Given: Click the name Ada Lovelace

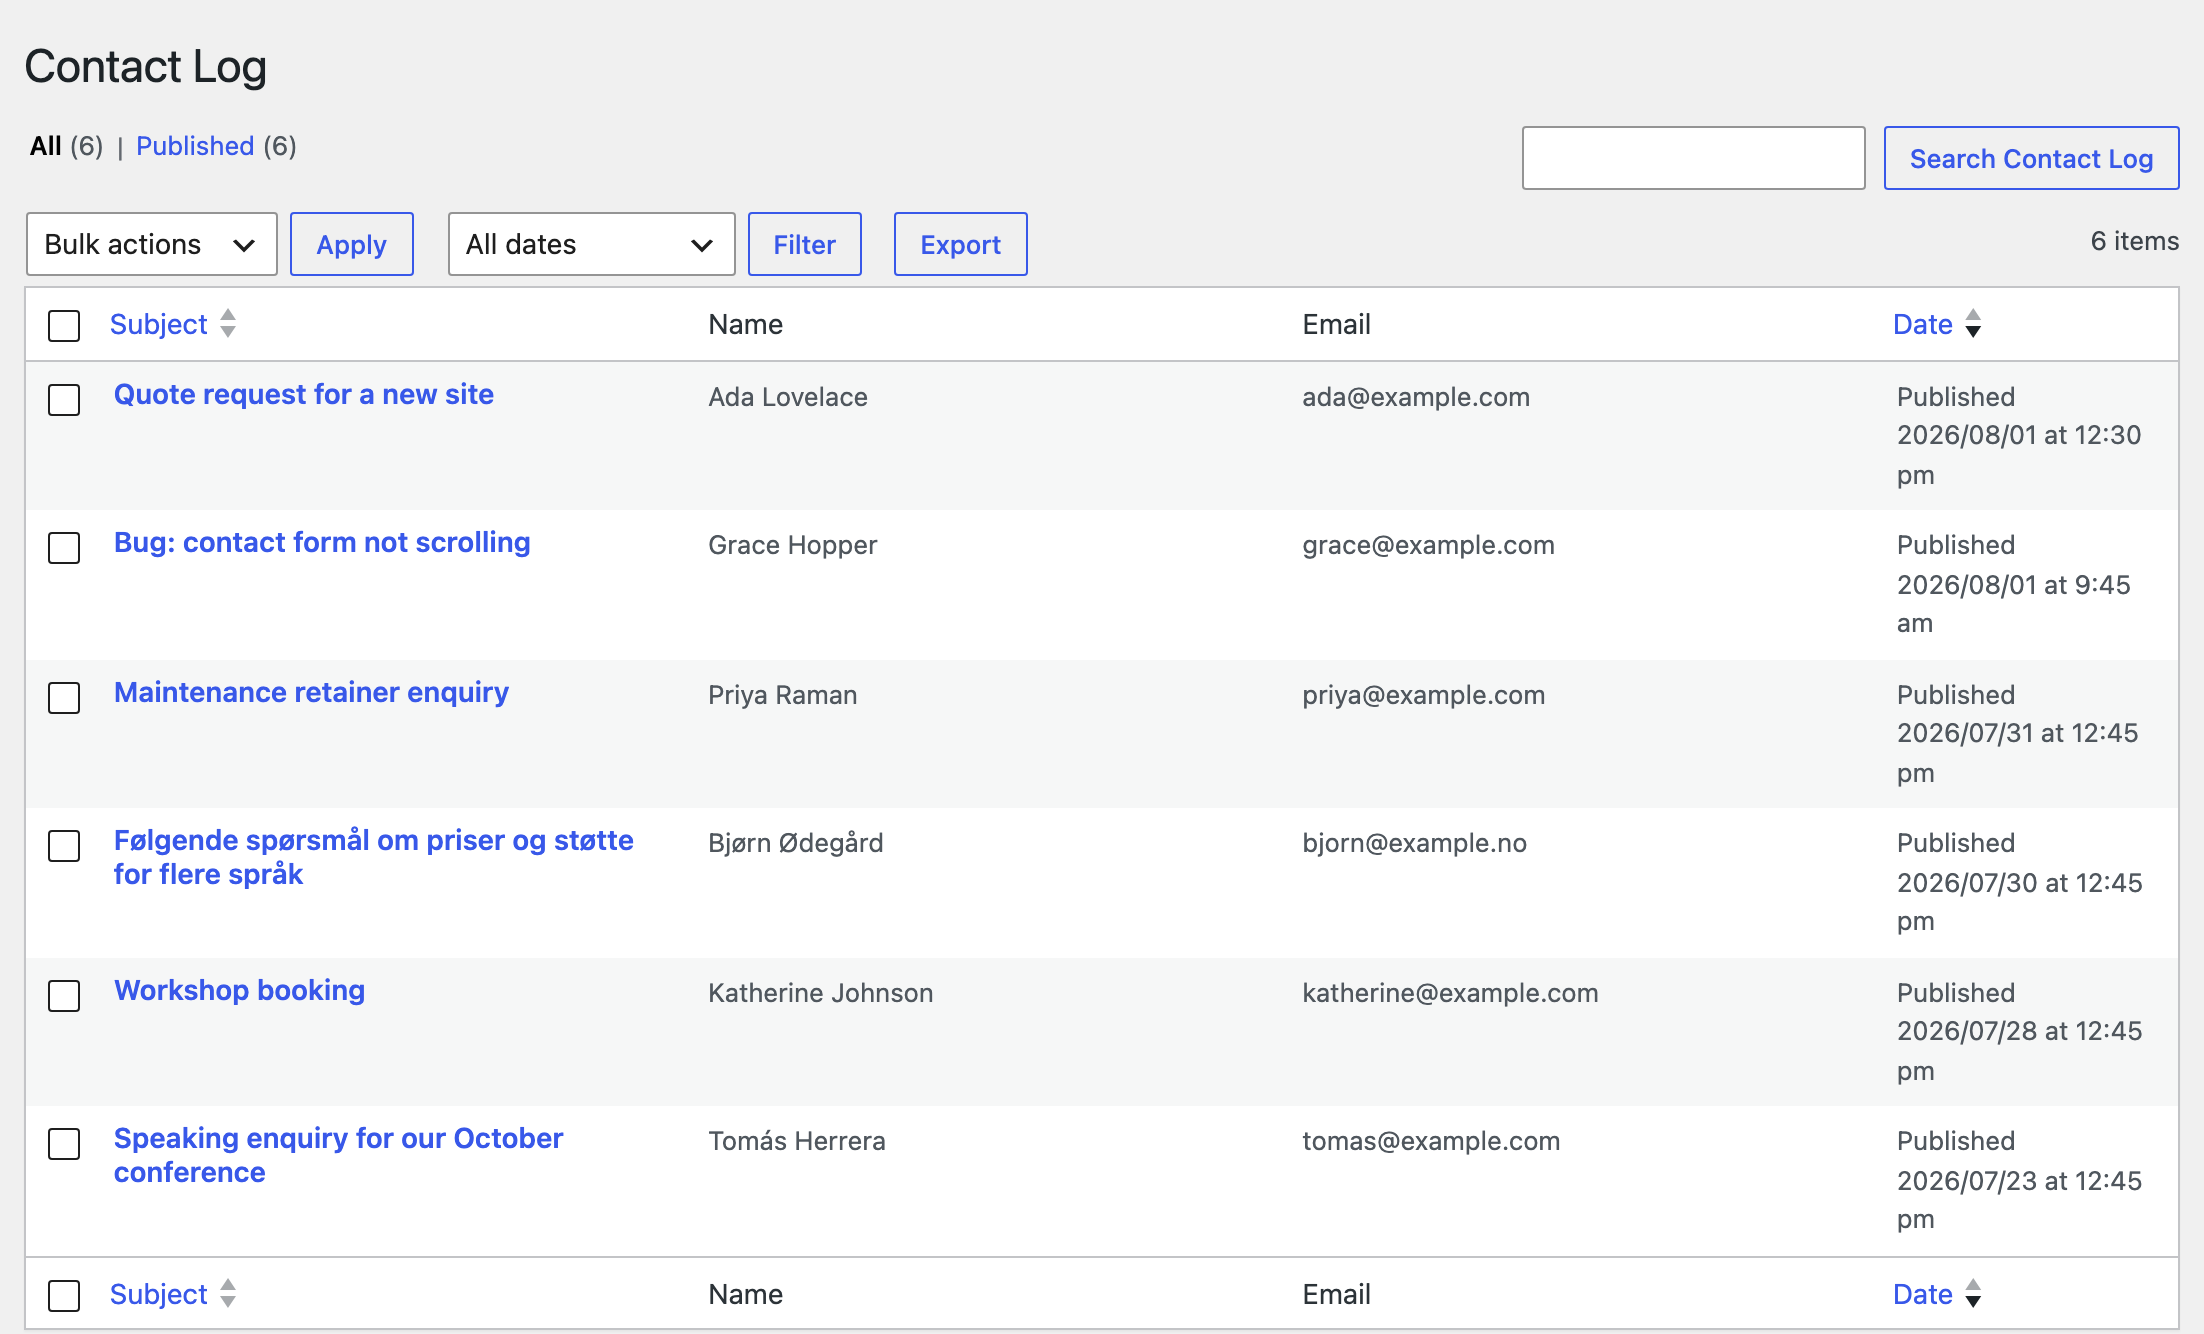Looking at the screenshot, I should [x=788, y=397].
